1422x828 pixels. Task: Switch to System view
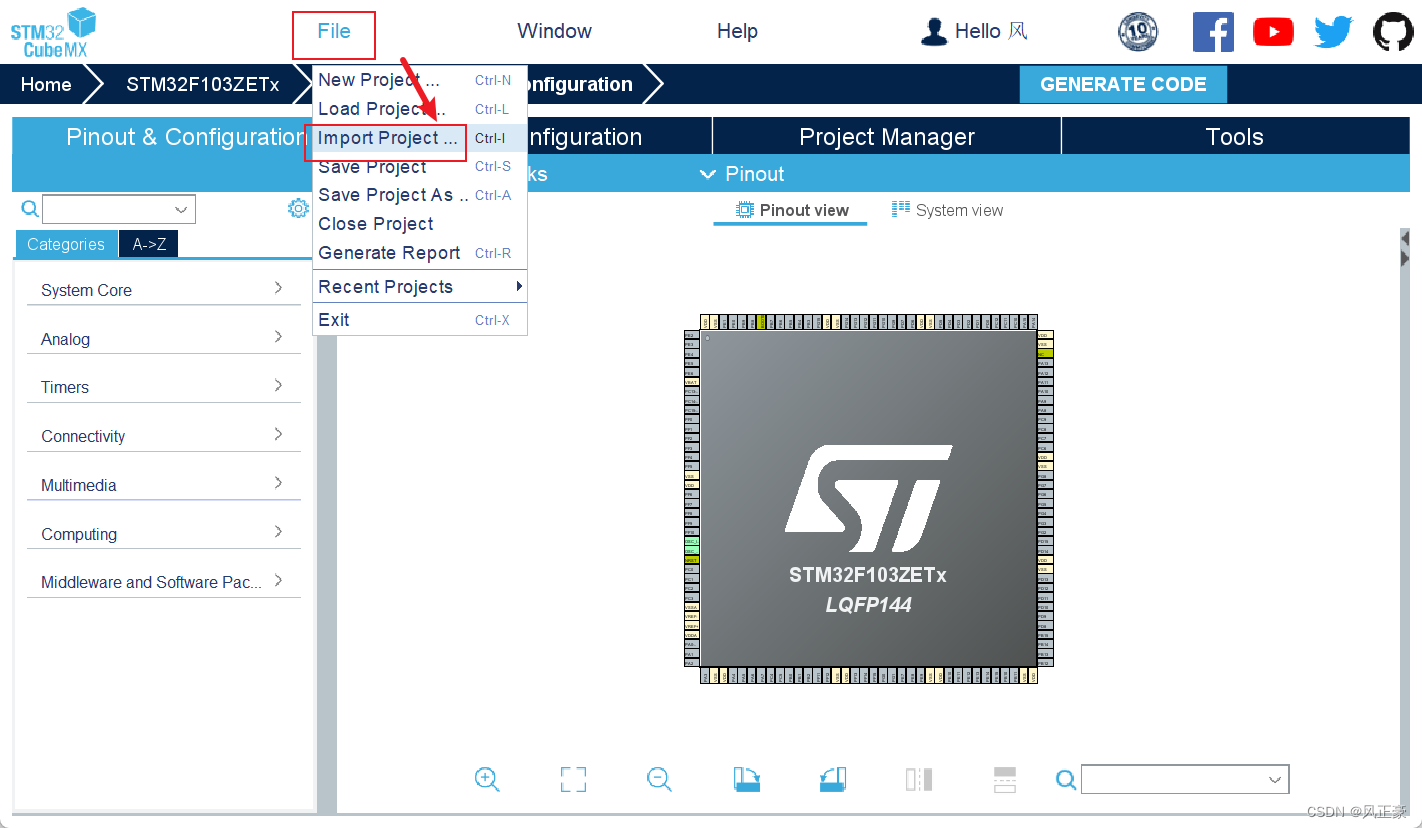[946, 210]
